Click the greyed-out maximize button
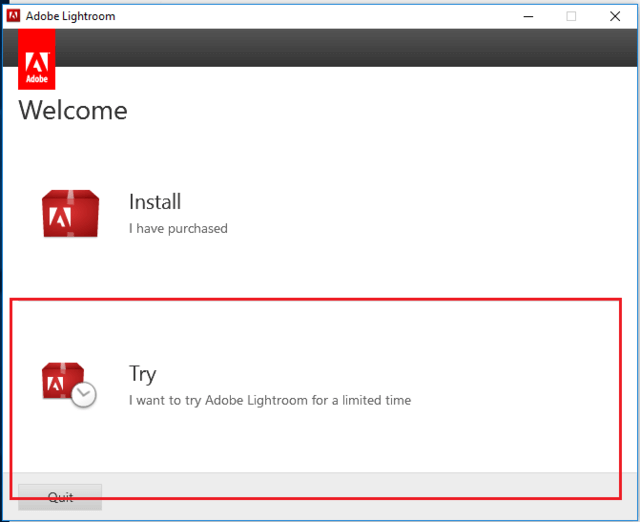 pos(571,16)
